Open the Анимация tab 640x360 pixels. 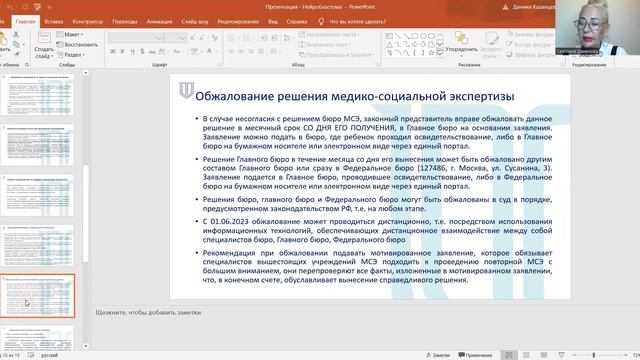tap(159, 22)
